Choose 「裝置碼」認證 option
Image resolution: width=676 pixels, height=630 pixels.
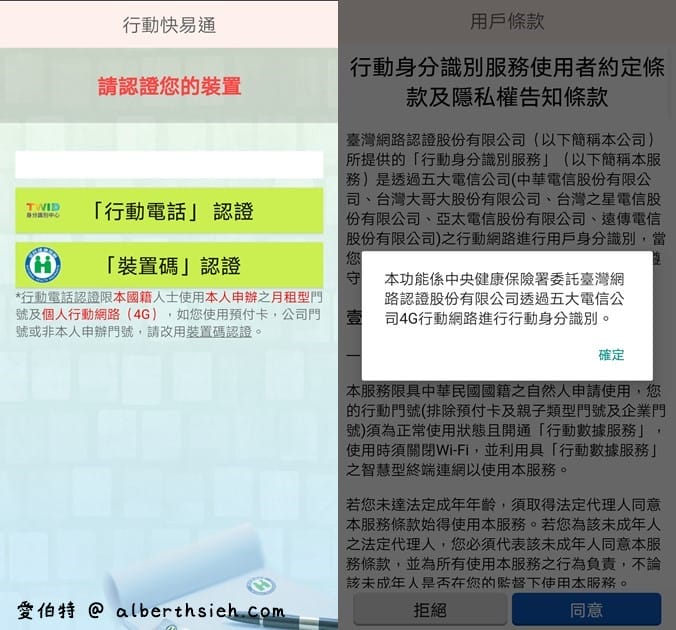pyautogui.click(x=169, y=265)
